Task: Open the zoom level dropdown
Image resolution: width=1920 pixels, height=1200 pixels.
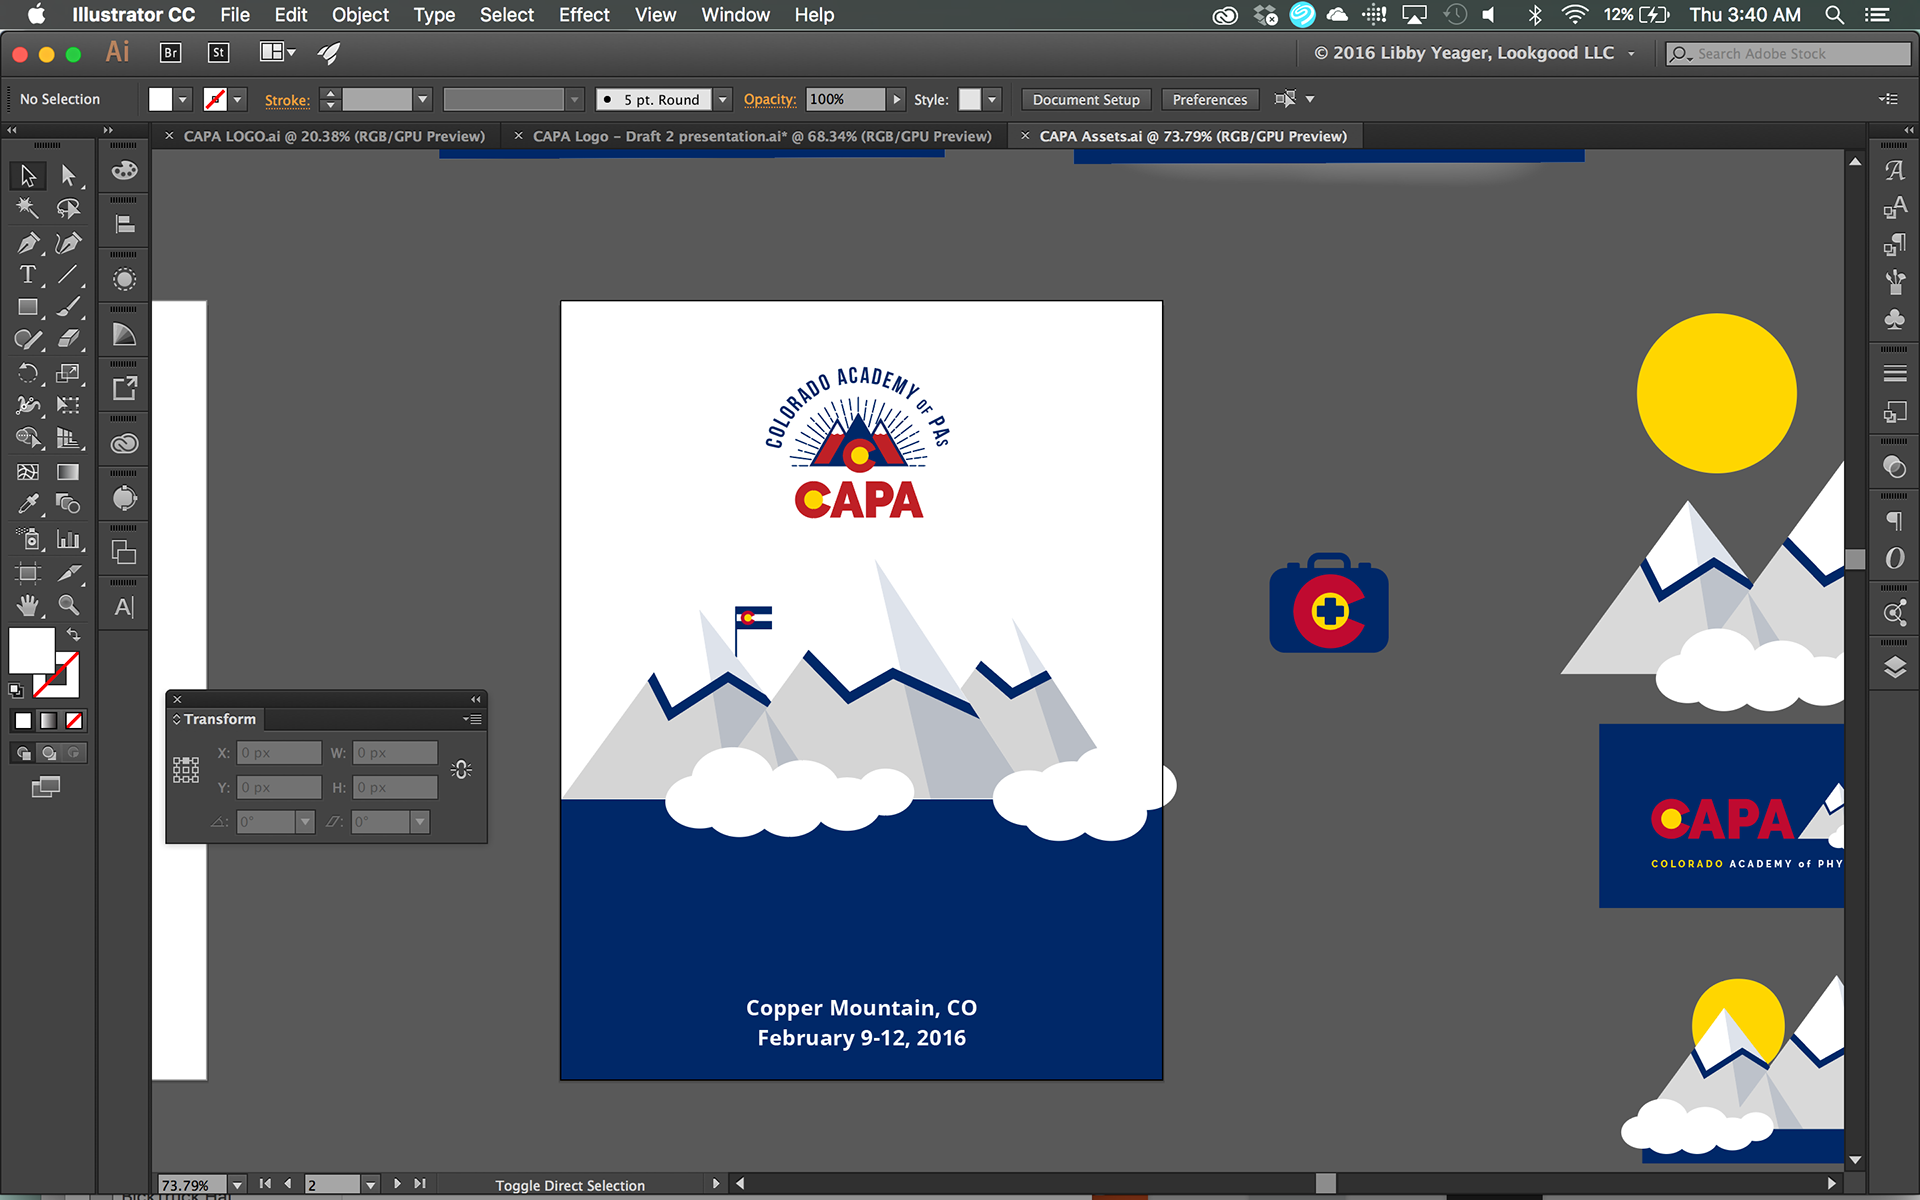Action: [x=238, y=1185]
